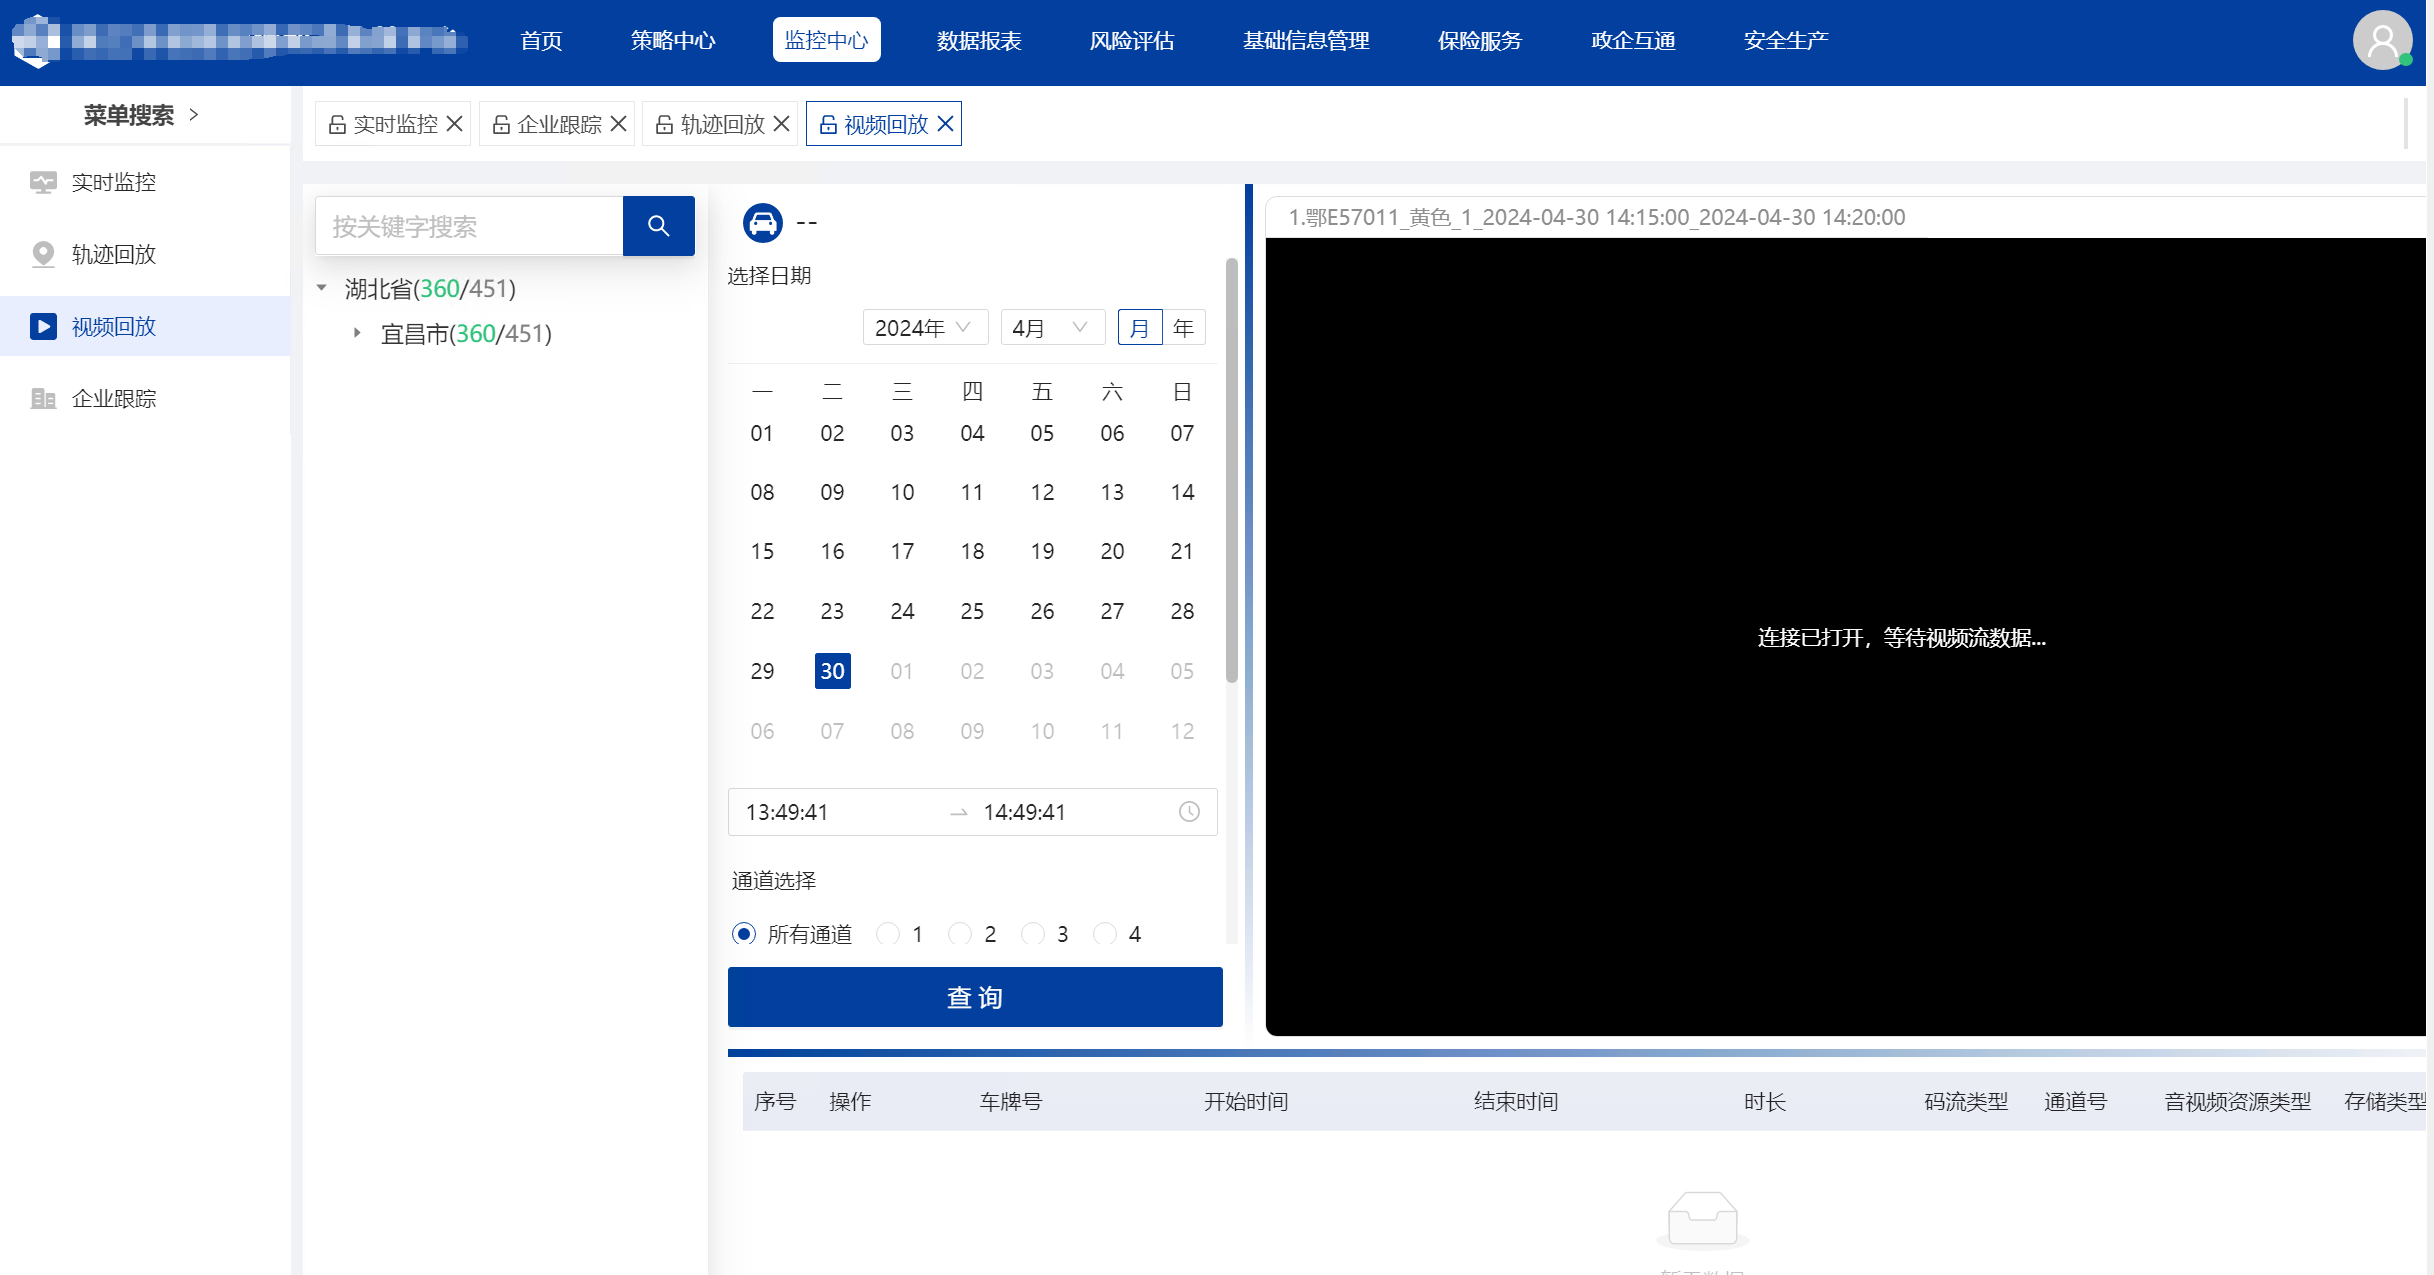
Task: Open 监控中心 menu
Action: (x=826, y=40)
